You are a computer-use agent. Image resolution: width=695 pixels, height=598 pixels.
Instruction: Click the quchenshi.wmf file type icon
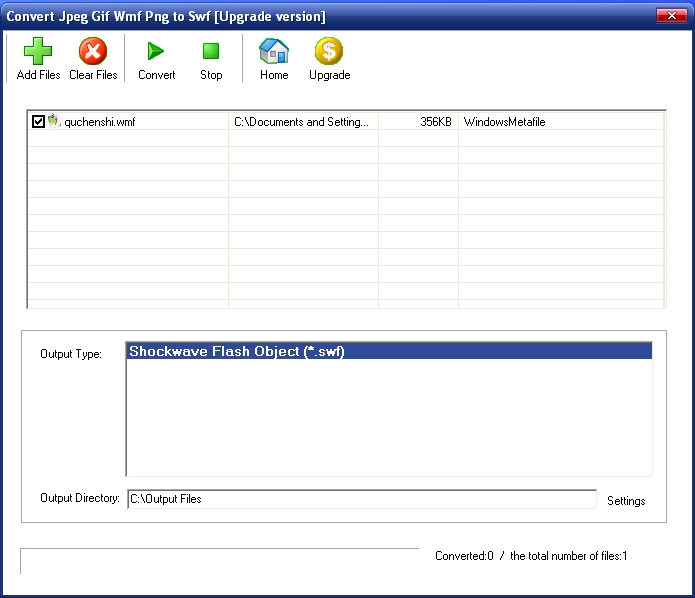pyautogui.click(x=54, y=121)
